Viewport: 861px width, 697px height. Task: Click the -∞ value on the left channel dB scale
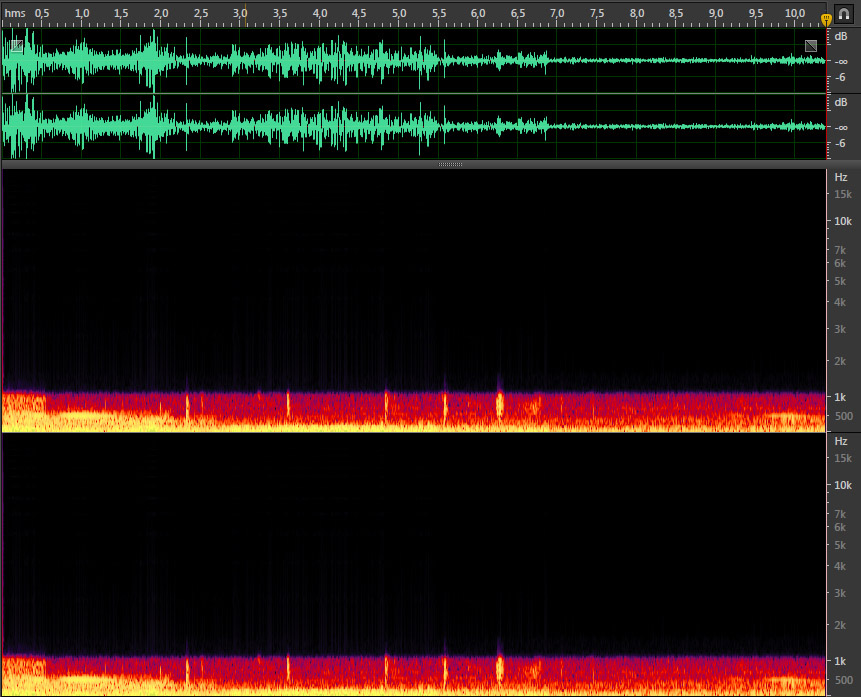pyautogui.click(x=841, y=62)
